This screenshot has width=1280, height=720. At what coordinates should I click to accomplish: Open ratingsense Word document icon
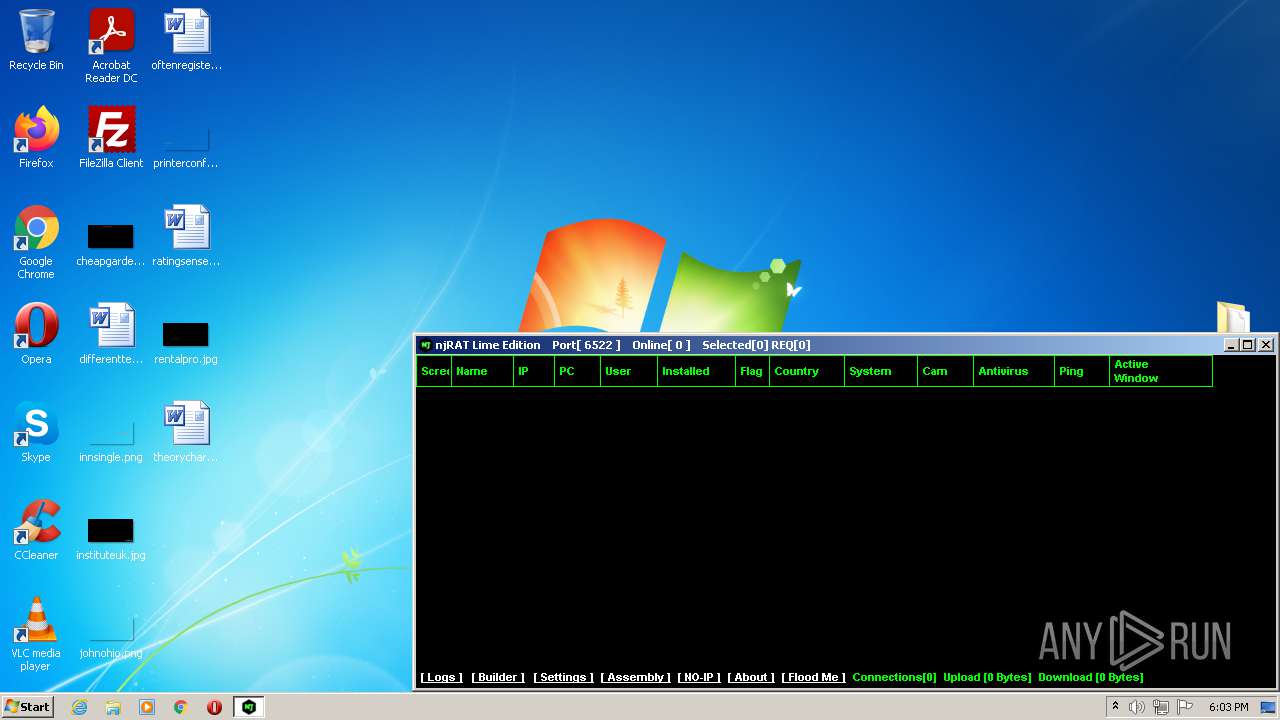click(186, 236)
